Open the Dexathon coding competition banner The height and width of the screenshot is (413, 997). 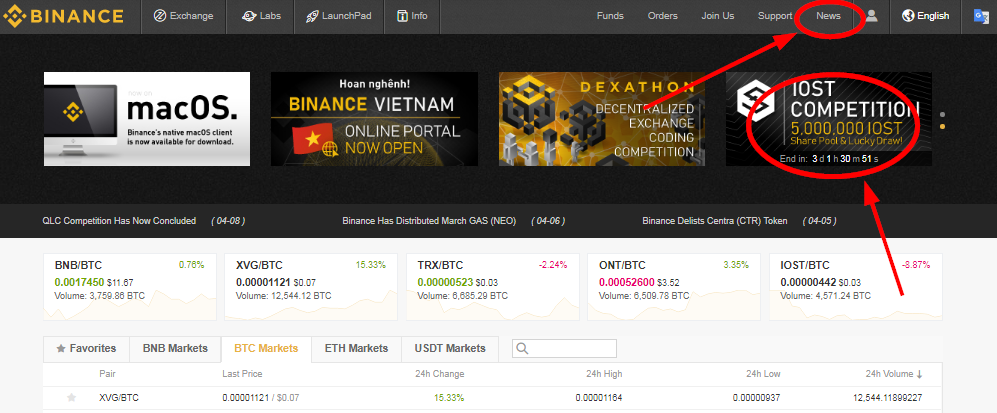point(602,119)
